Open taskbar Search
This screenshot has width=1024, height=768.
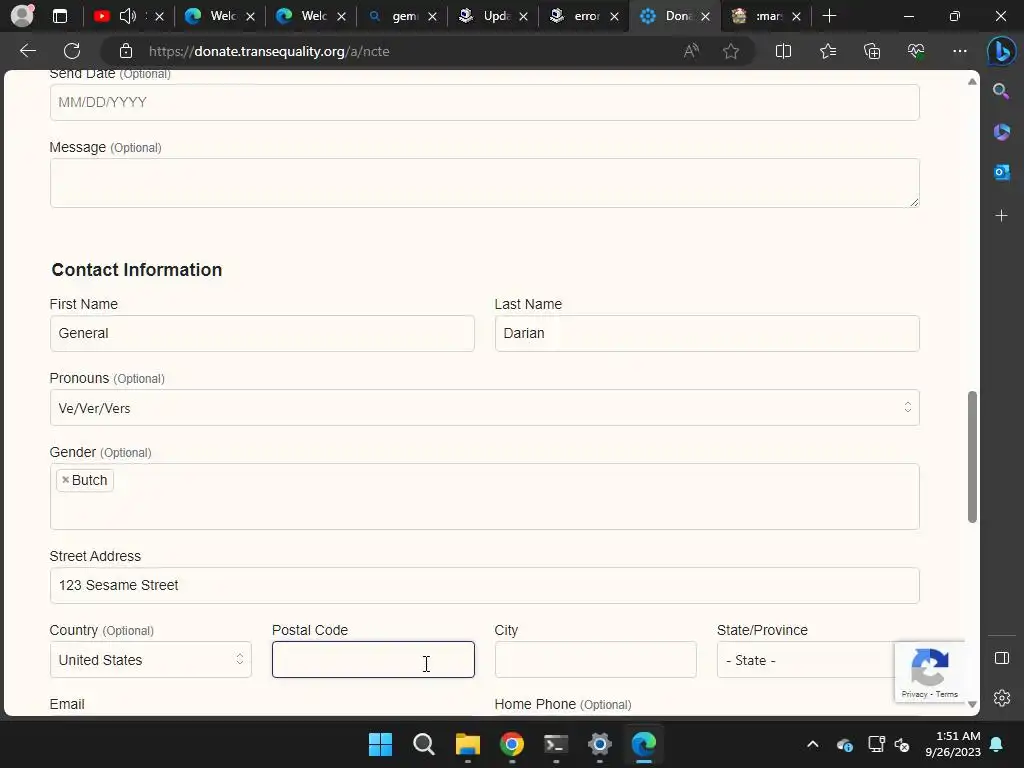pos(424,744)
